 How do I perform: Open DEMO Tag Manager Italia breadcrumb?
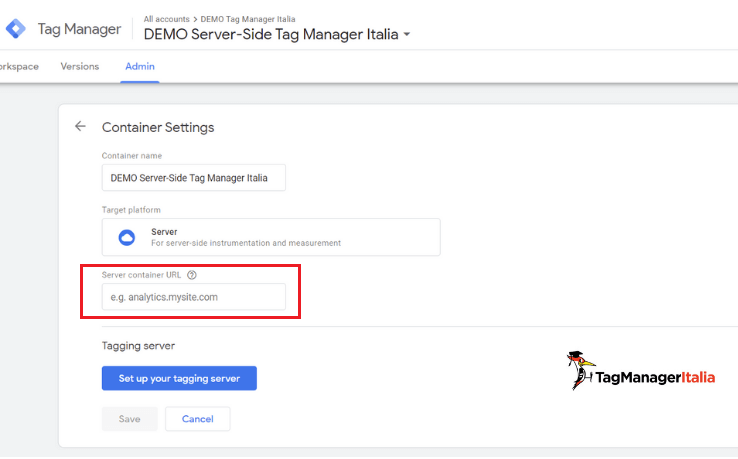(x=248, y=19)
